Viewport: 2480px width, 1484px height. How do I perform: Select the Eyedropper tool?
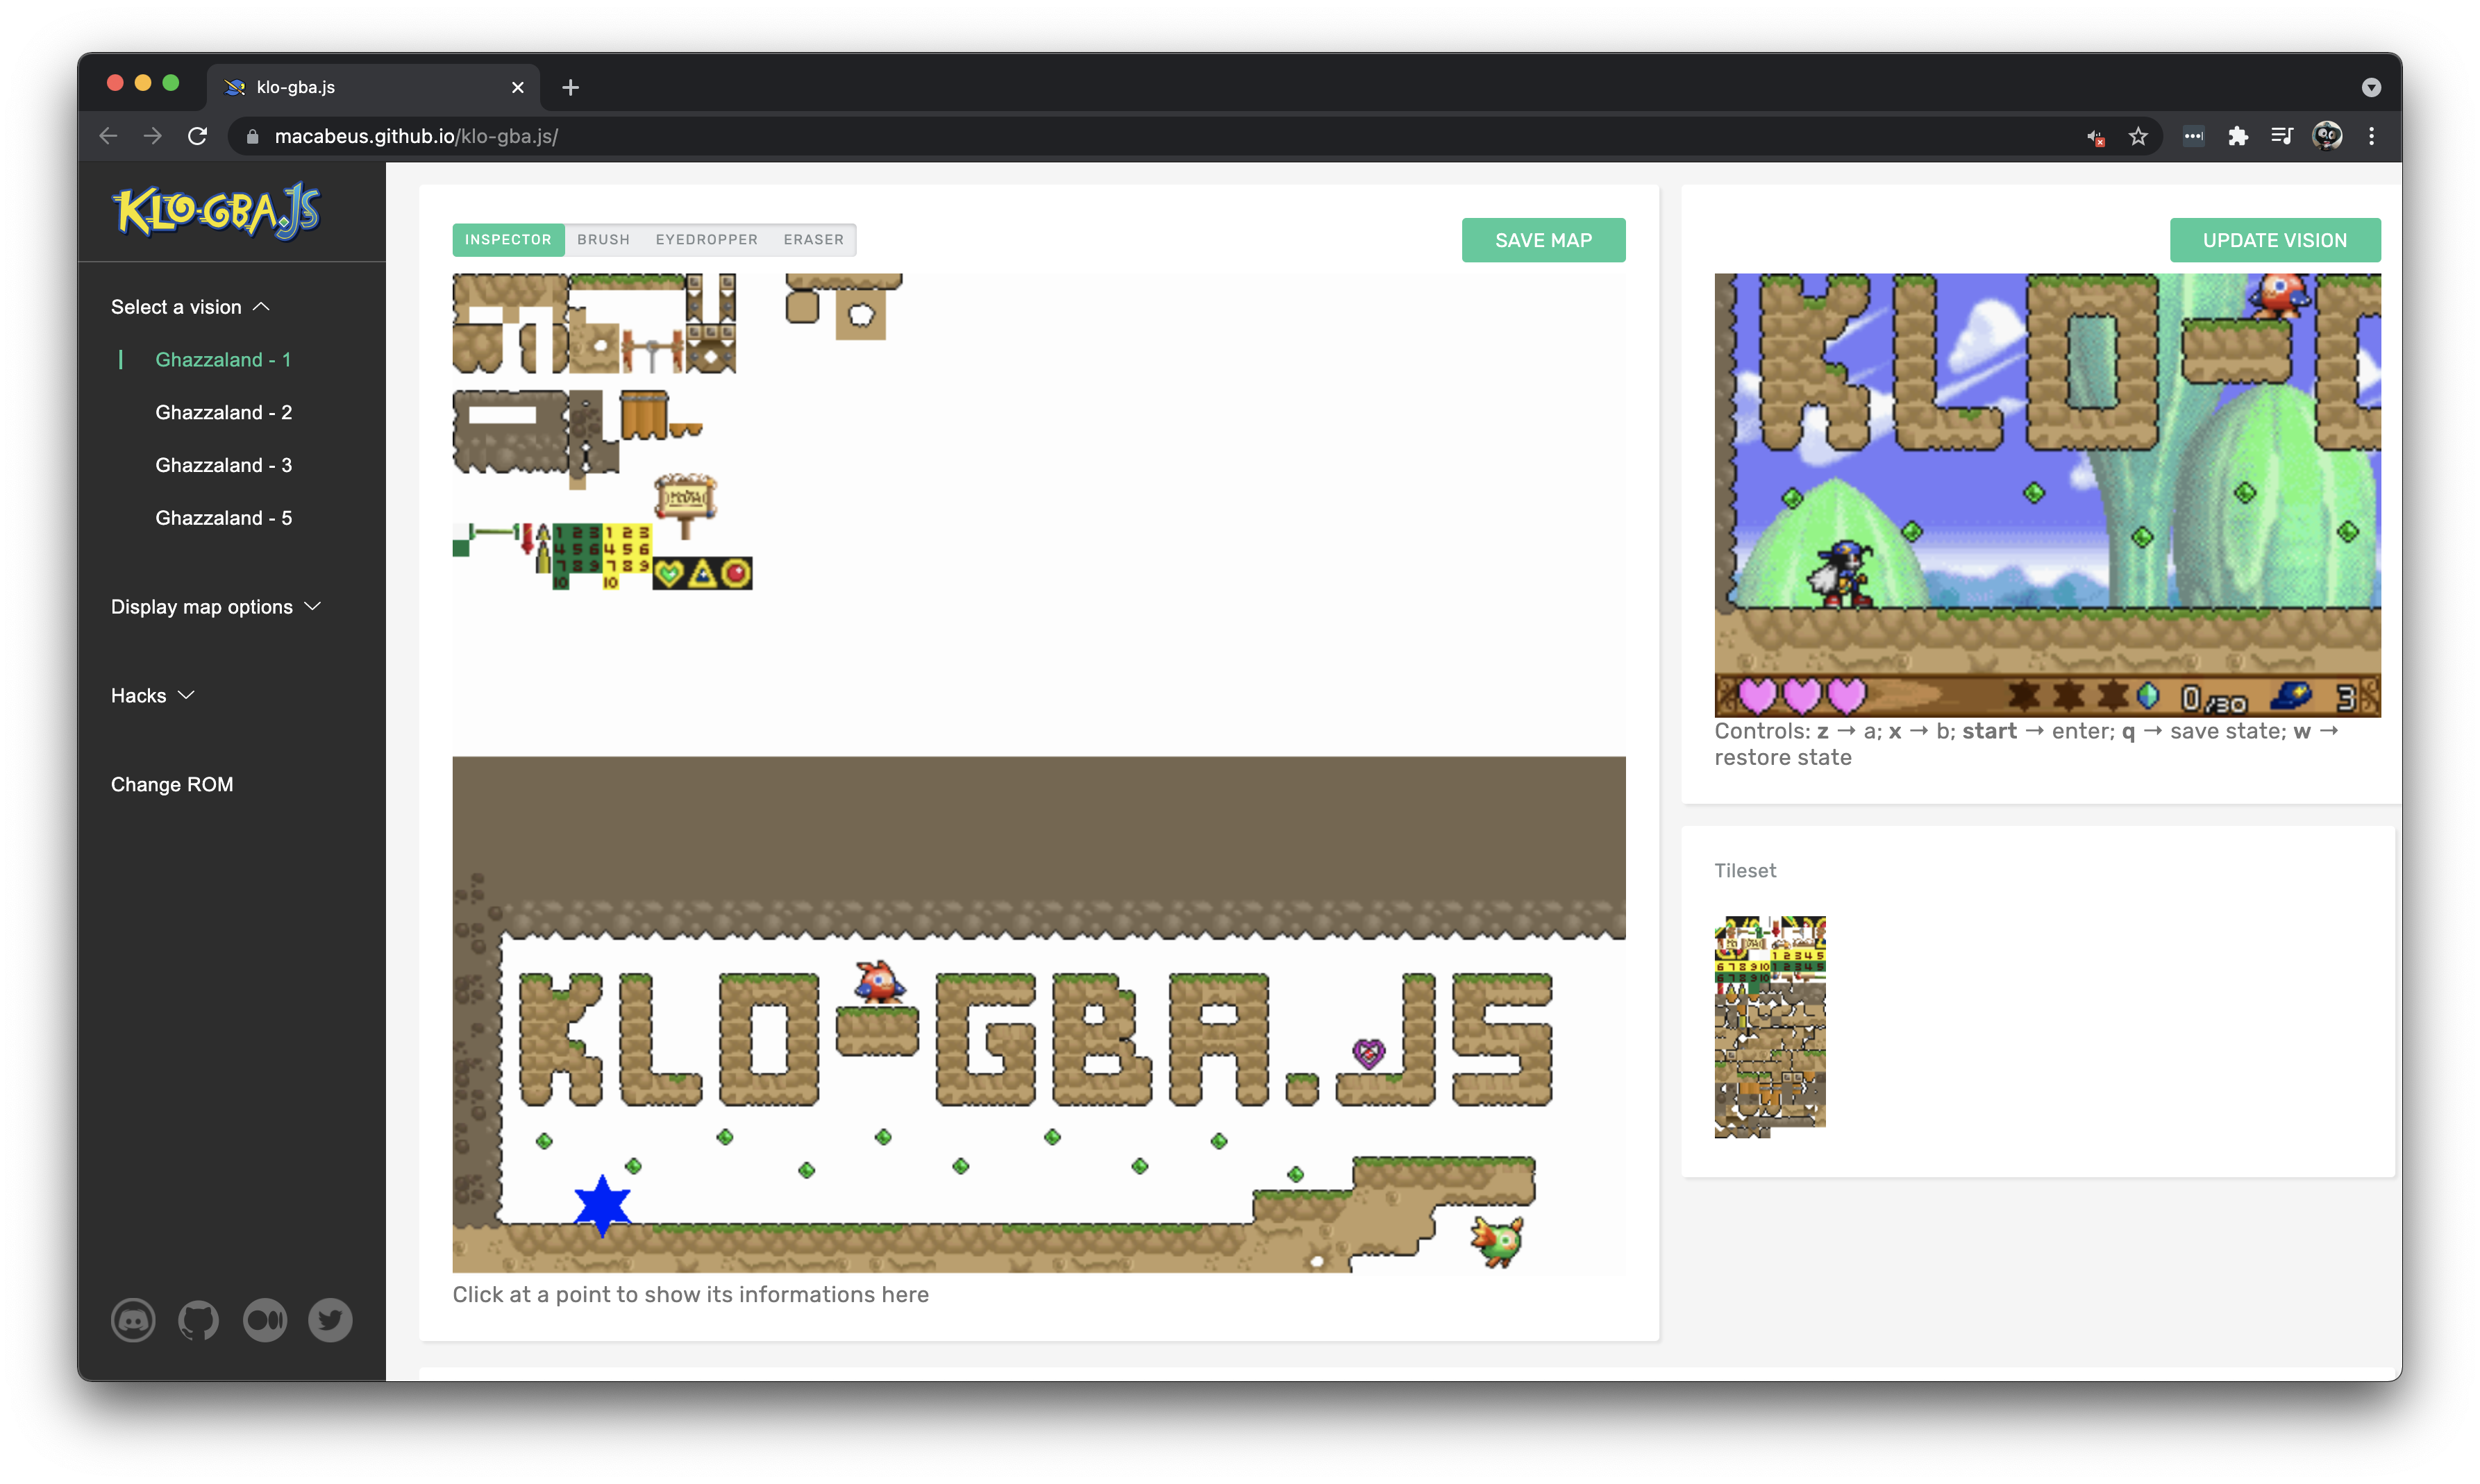coord(706,240)
